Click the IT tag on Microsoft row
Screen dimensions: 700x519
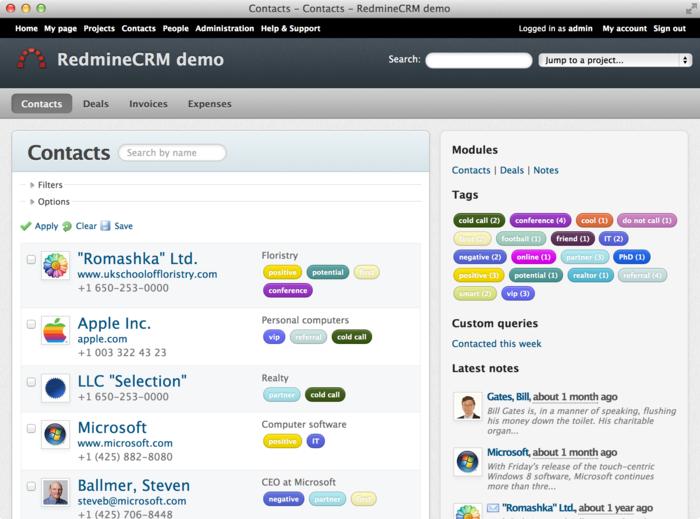coord(316,441)
